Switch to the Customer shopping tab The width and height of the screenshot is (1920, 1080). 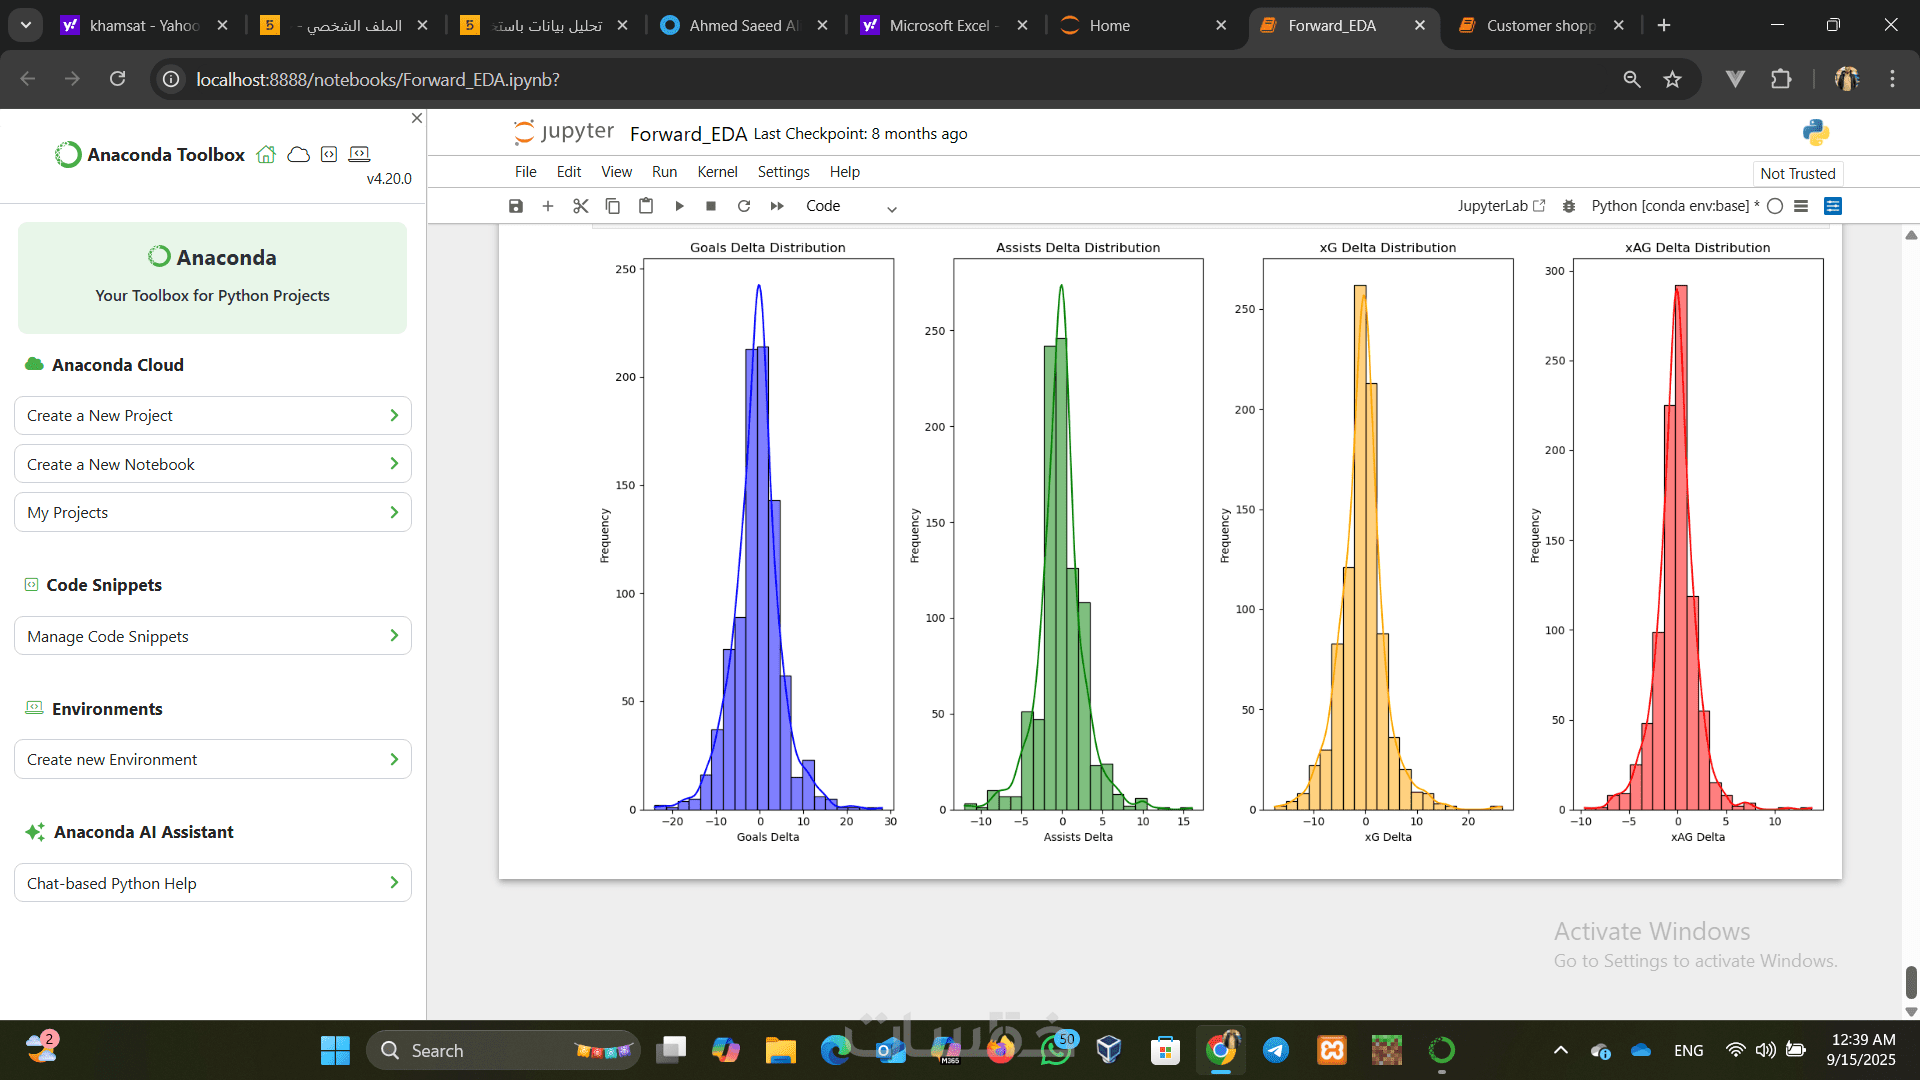point(1540,26)
